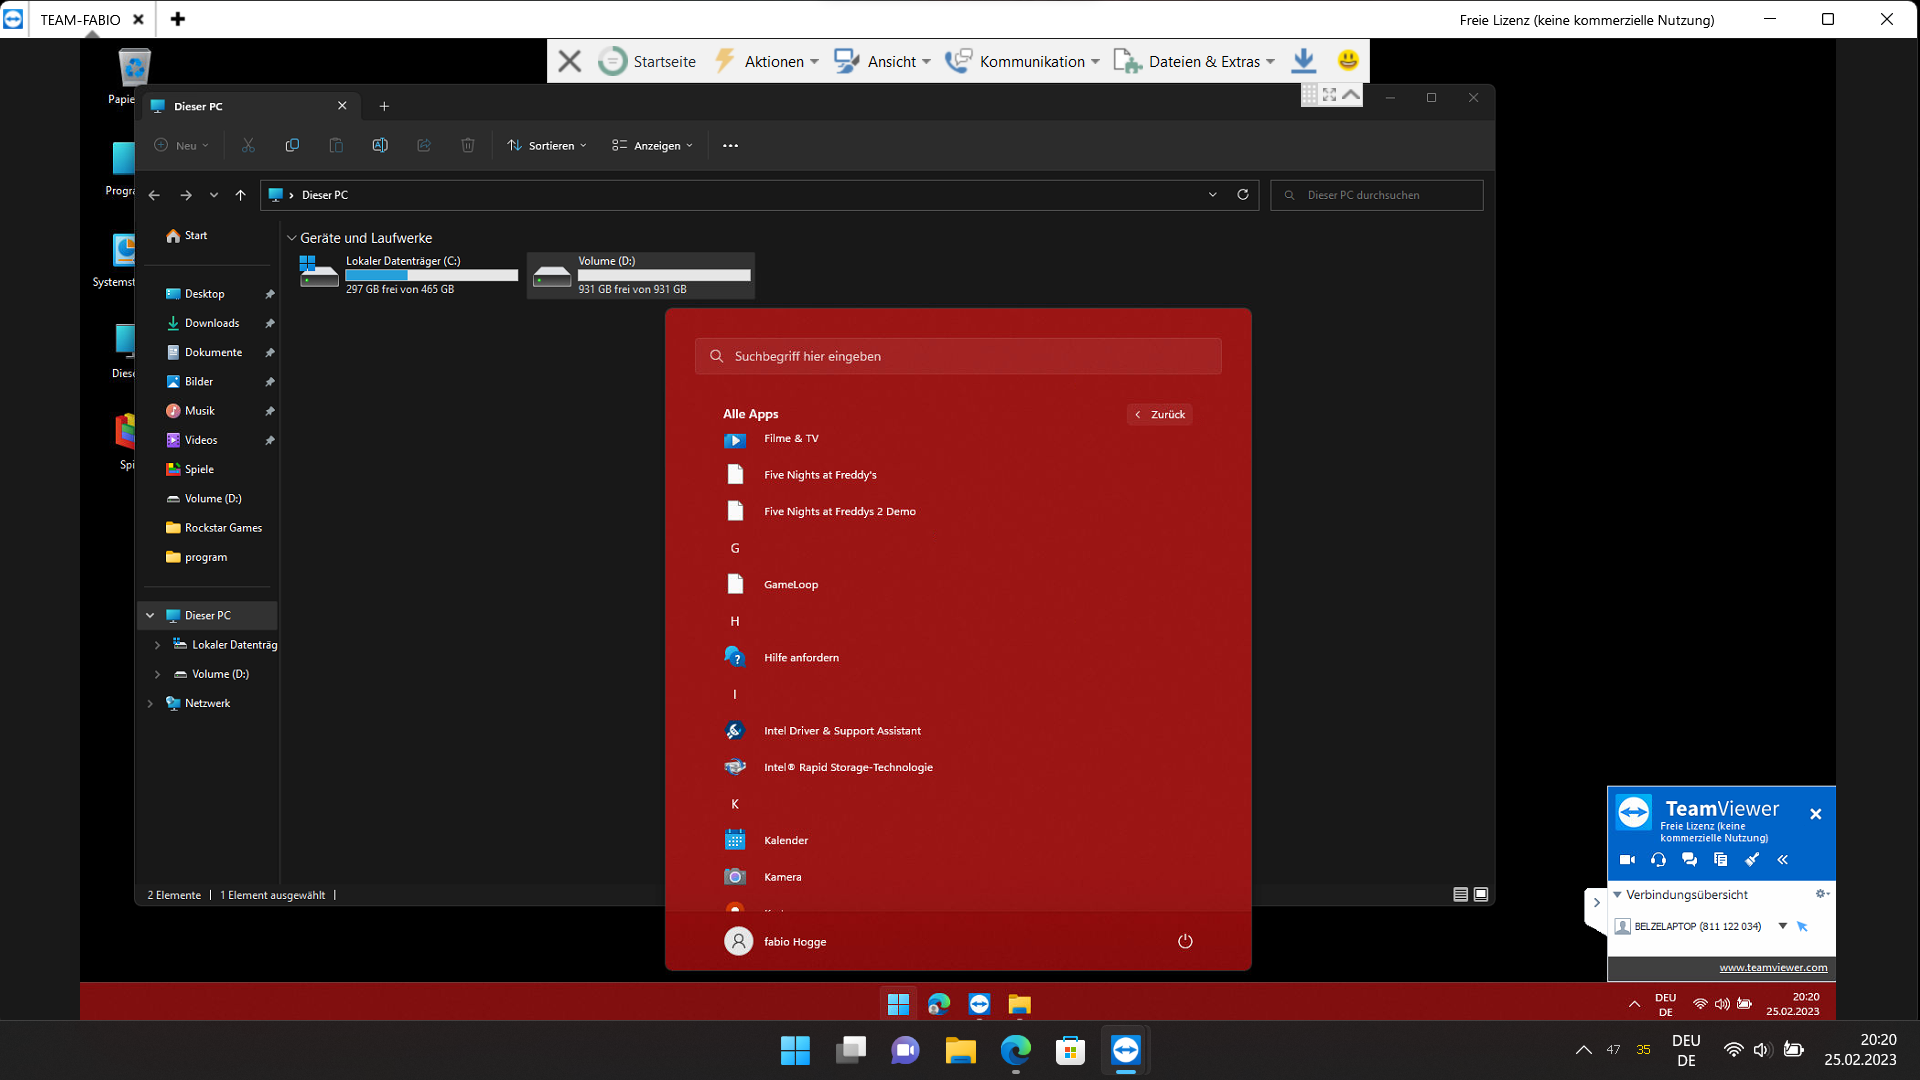The height and width of the screenshot is (1080, 1920).
Task: Click the Volume (D:) drive capacity bar
Action: [x=664, y=275]
